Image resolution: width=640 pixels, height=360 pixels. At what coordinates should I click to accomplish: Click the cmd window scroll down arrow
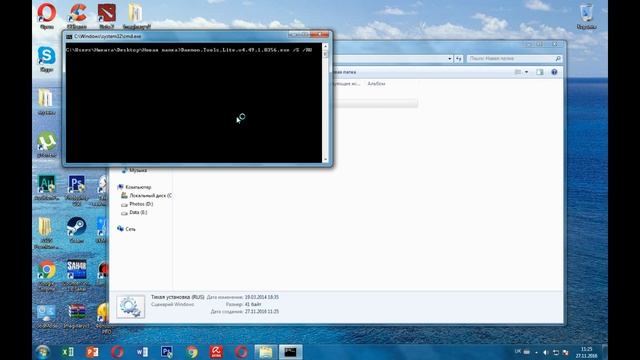pos(325,160)
